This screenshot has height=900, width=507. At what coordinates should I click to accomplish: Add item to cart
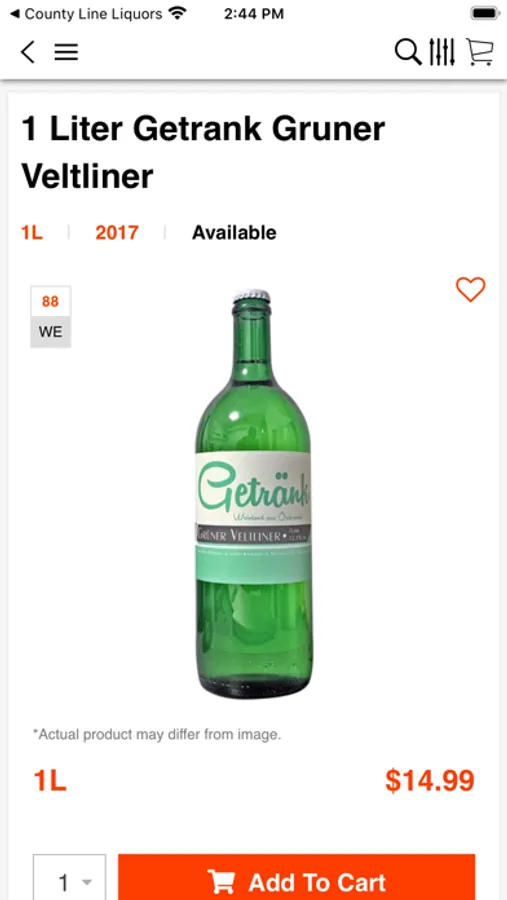click(x=296, y=877)
